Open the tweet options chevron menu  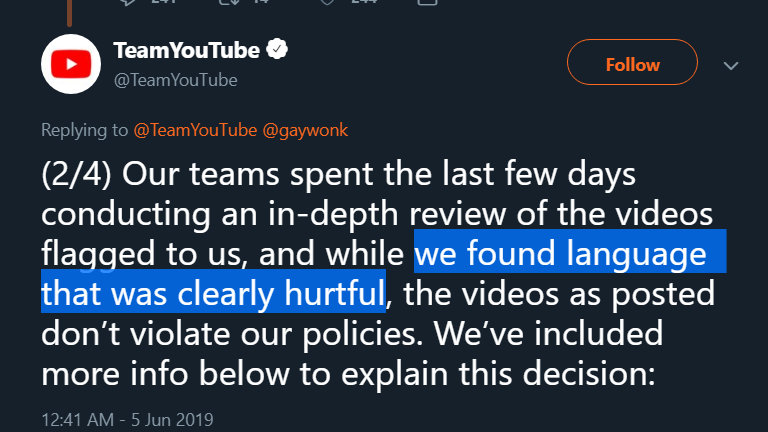tap(731, 66)
